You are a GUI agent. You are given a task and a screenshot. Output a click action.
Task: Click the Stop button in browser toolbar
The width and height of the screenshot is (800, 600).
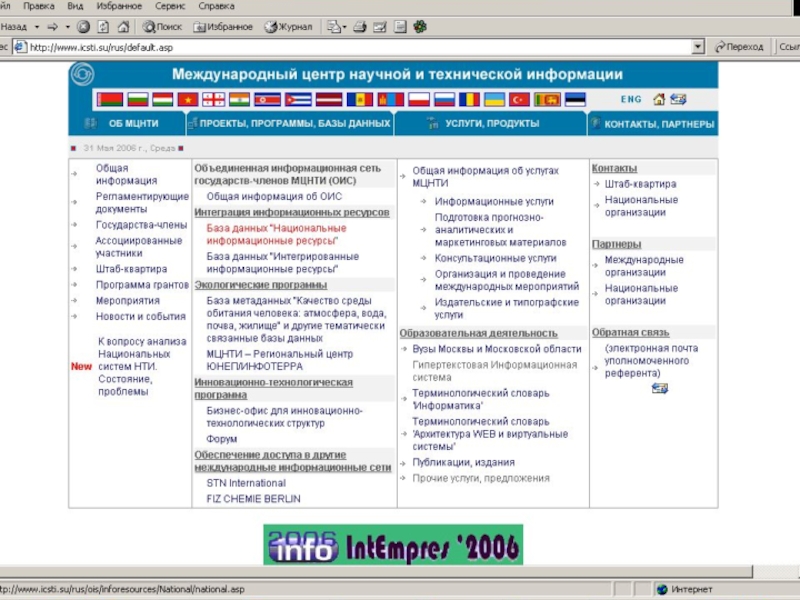point(83,27)
